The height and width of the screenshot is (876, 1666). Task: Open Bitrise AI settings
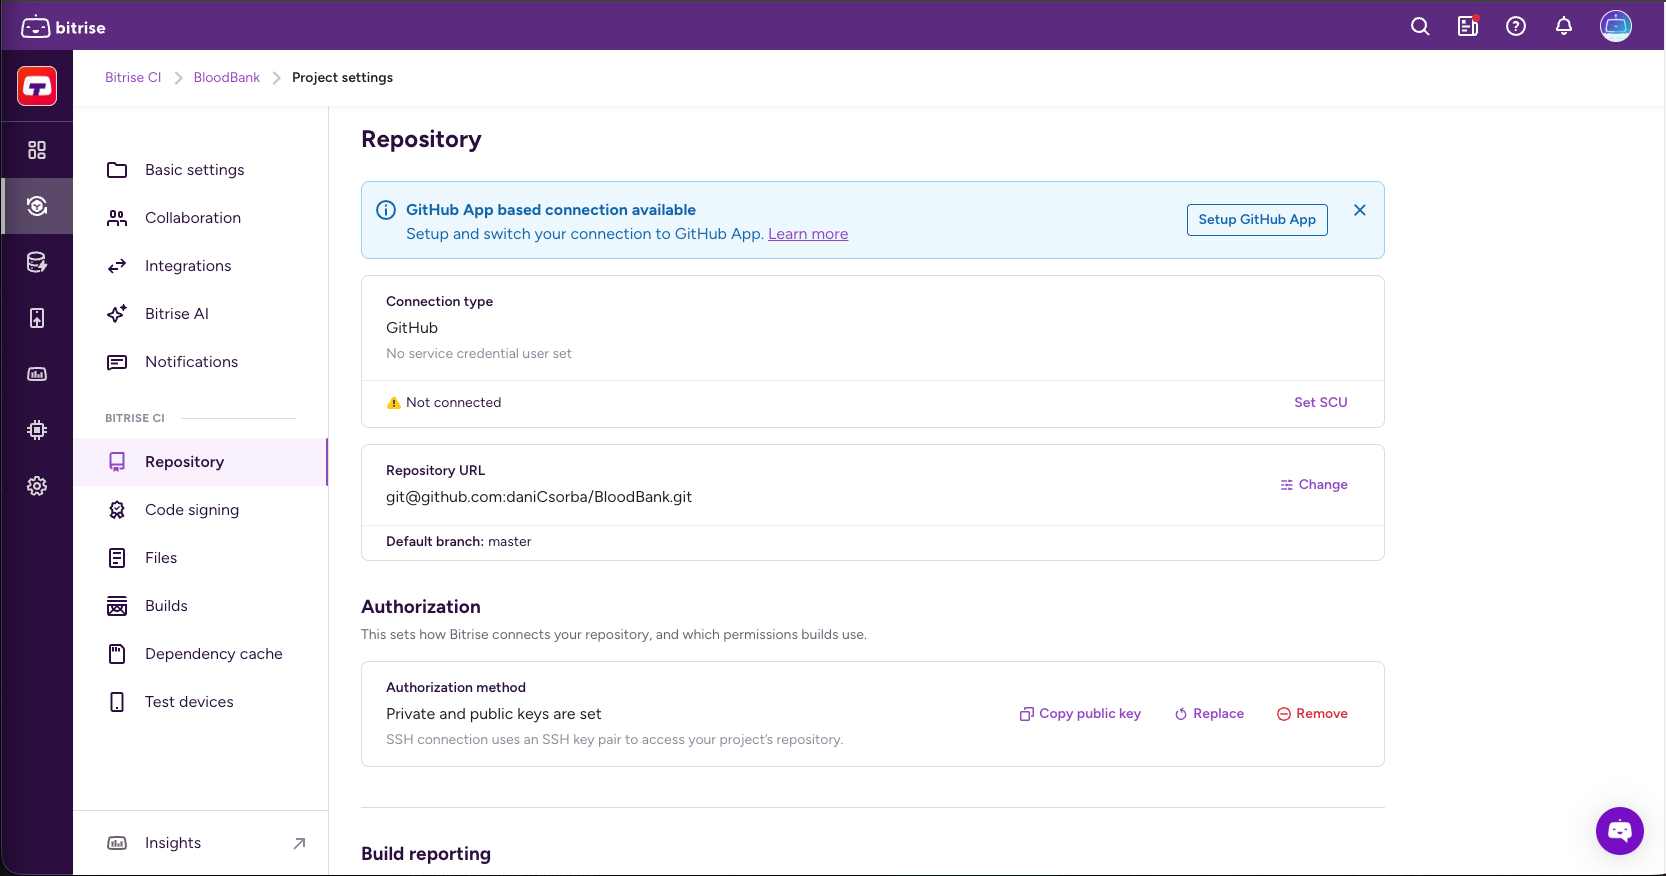tap(201, 314)
